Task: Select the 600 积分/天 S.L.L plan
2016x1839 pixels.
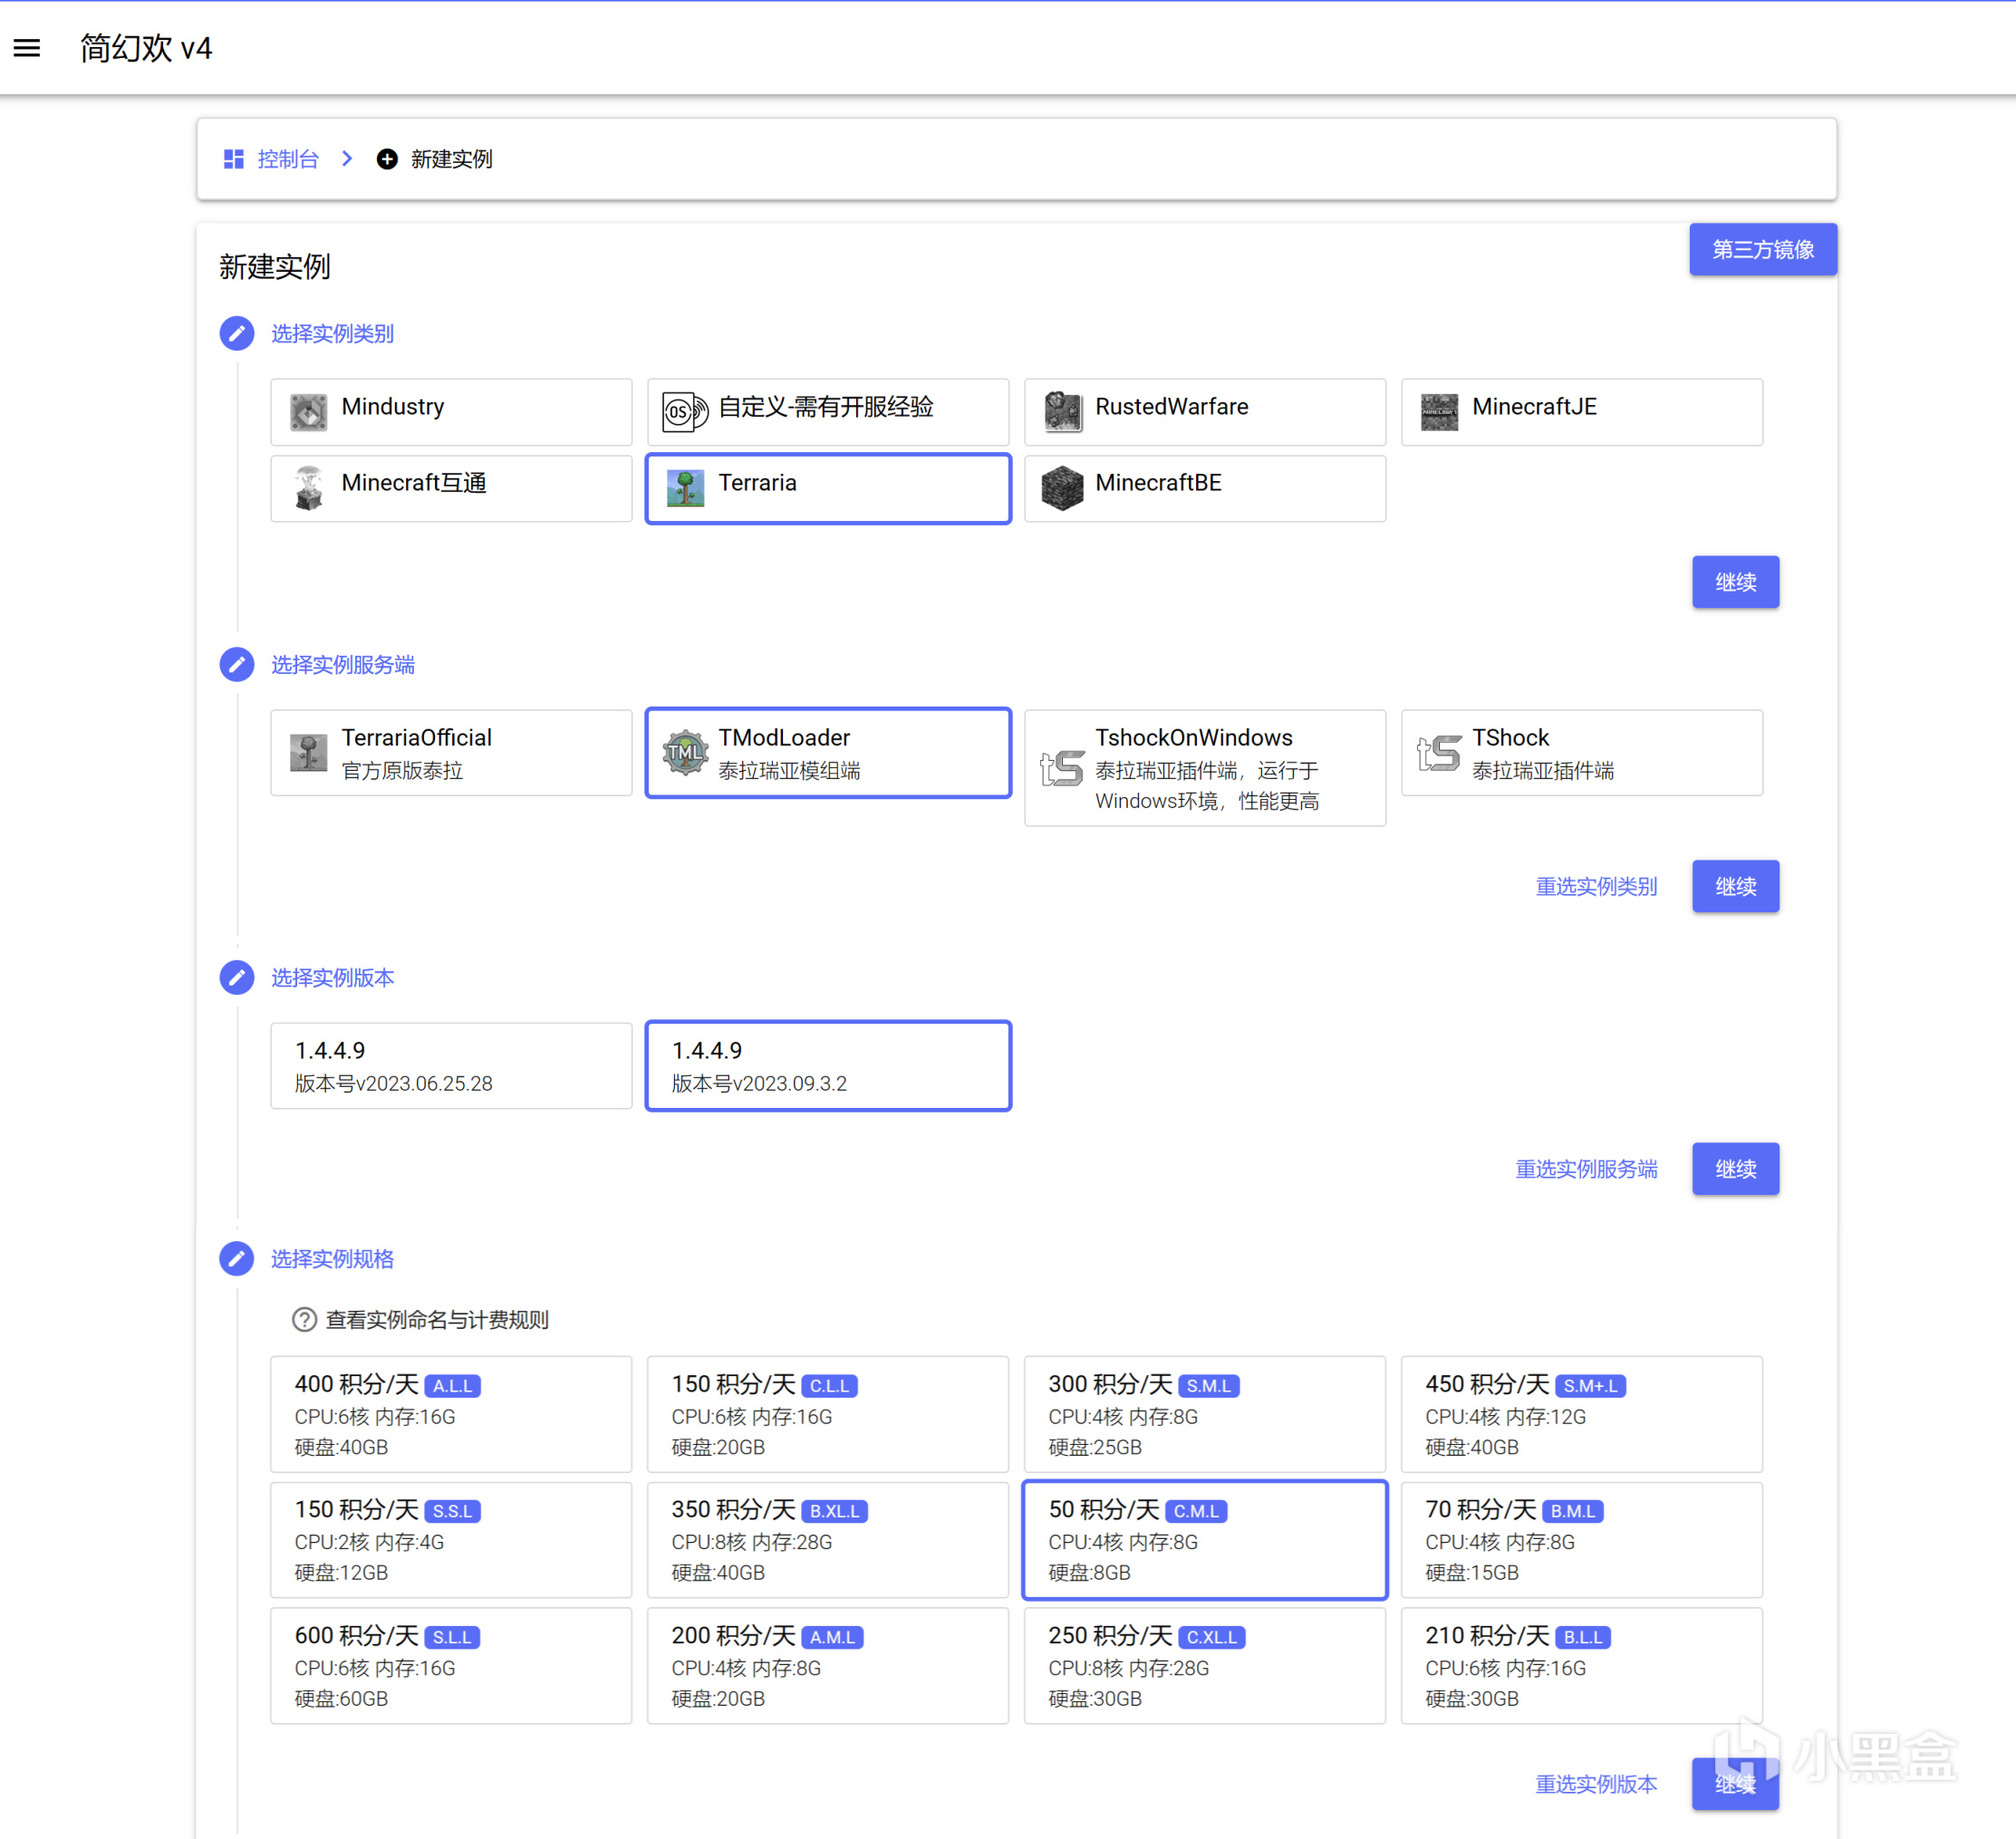Action: tap(451, 1666)
